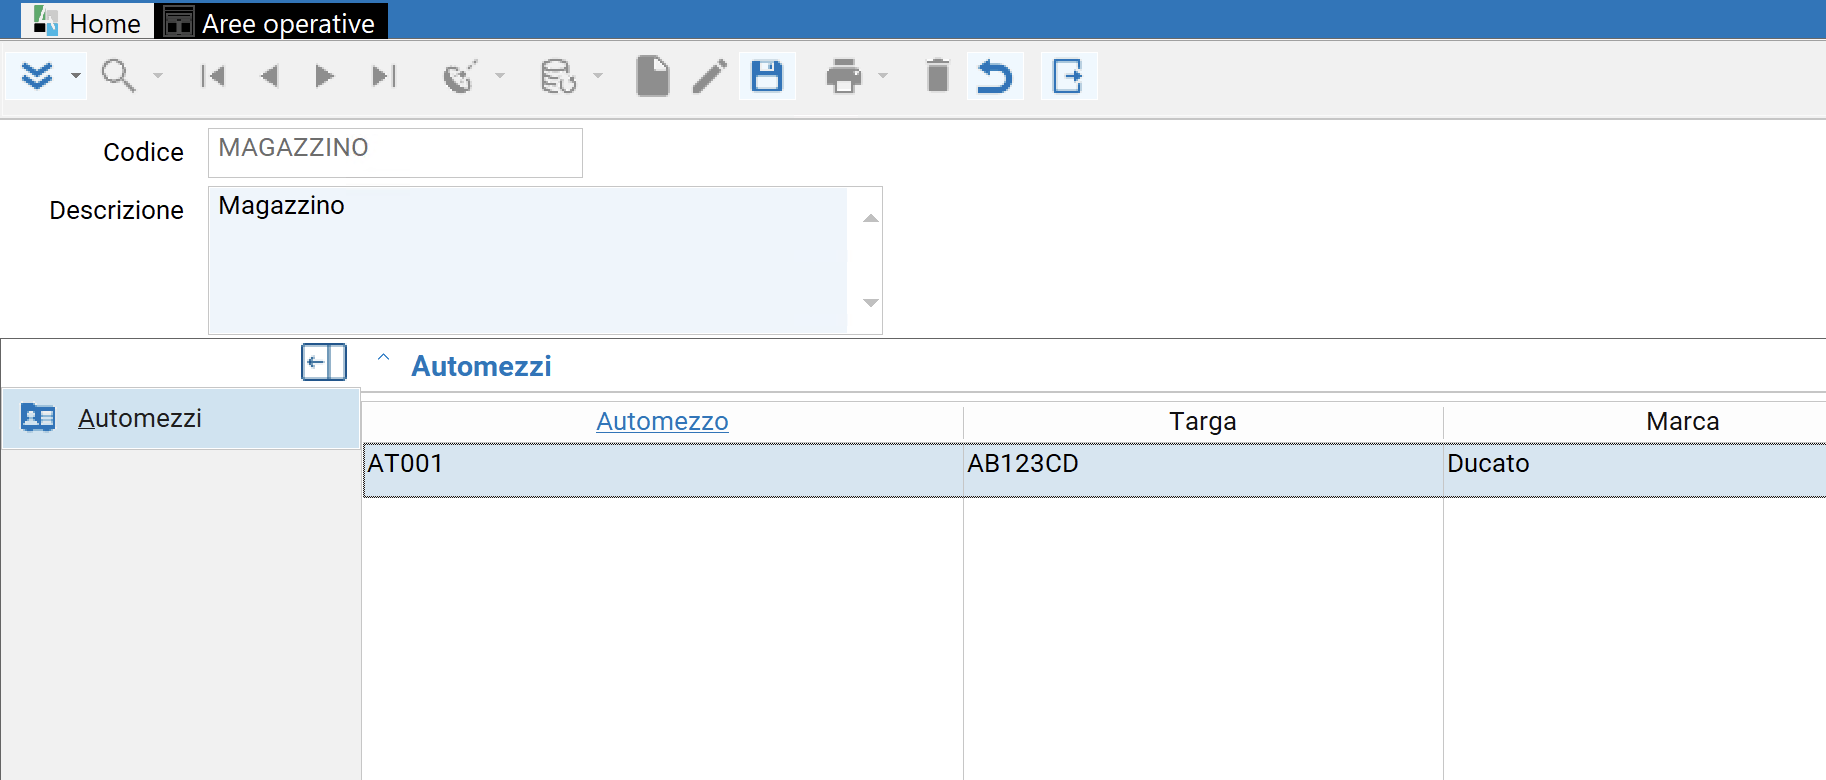This screenshot has height=780, width=1826.
Task: Click the double chevron menu icon
Action: click(37, 76)
